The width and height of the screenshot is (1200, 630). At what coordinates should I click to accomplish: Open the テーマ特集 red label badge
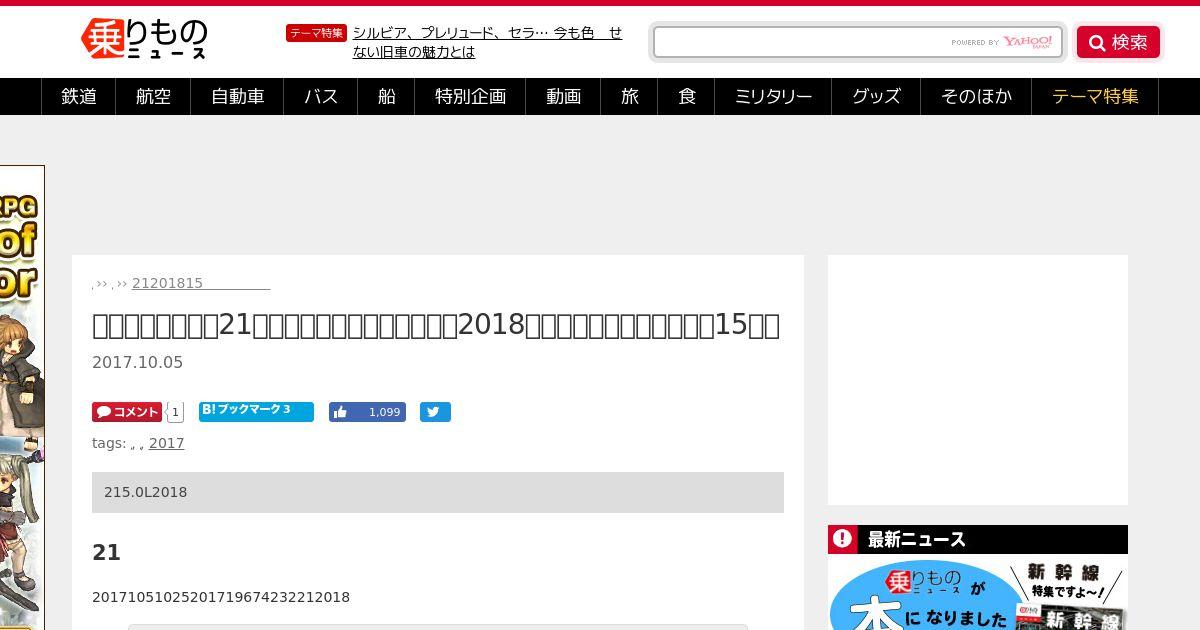[316, 33]
